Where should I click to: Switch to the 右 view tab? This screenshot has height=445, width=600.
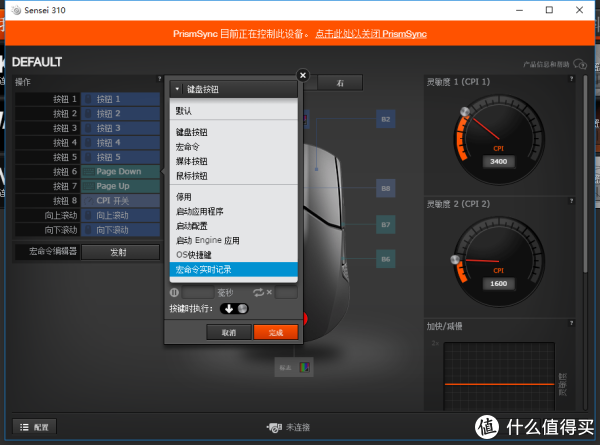(340, 83)
